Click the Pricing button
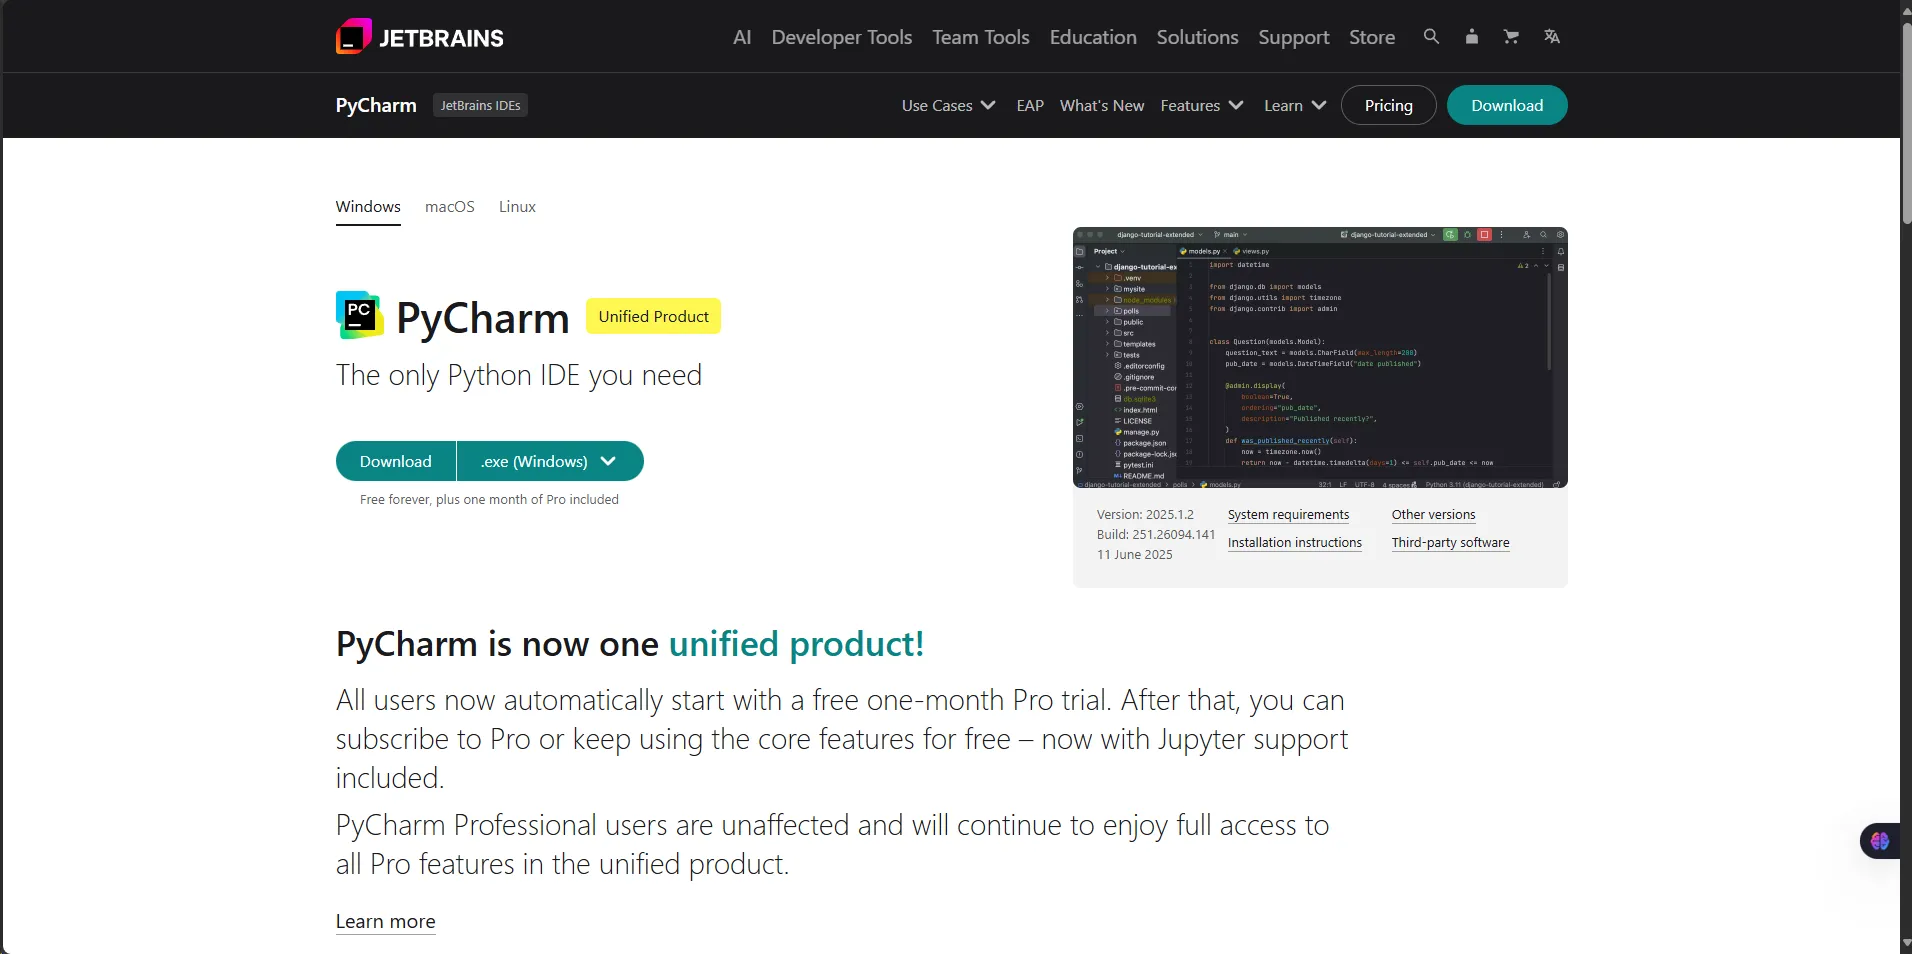 [x=1389, y=105]
